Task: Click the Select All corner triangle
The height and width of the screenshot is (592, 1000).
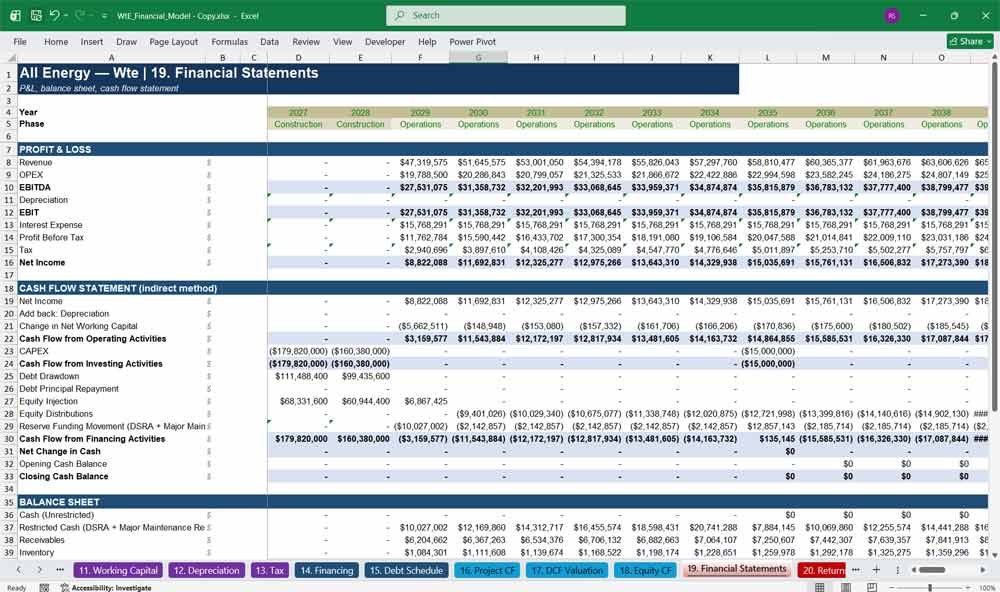Action: (x=10, y=58)
